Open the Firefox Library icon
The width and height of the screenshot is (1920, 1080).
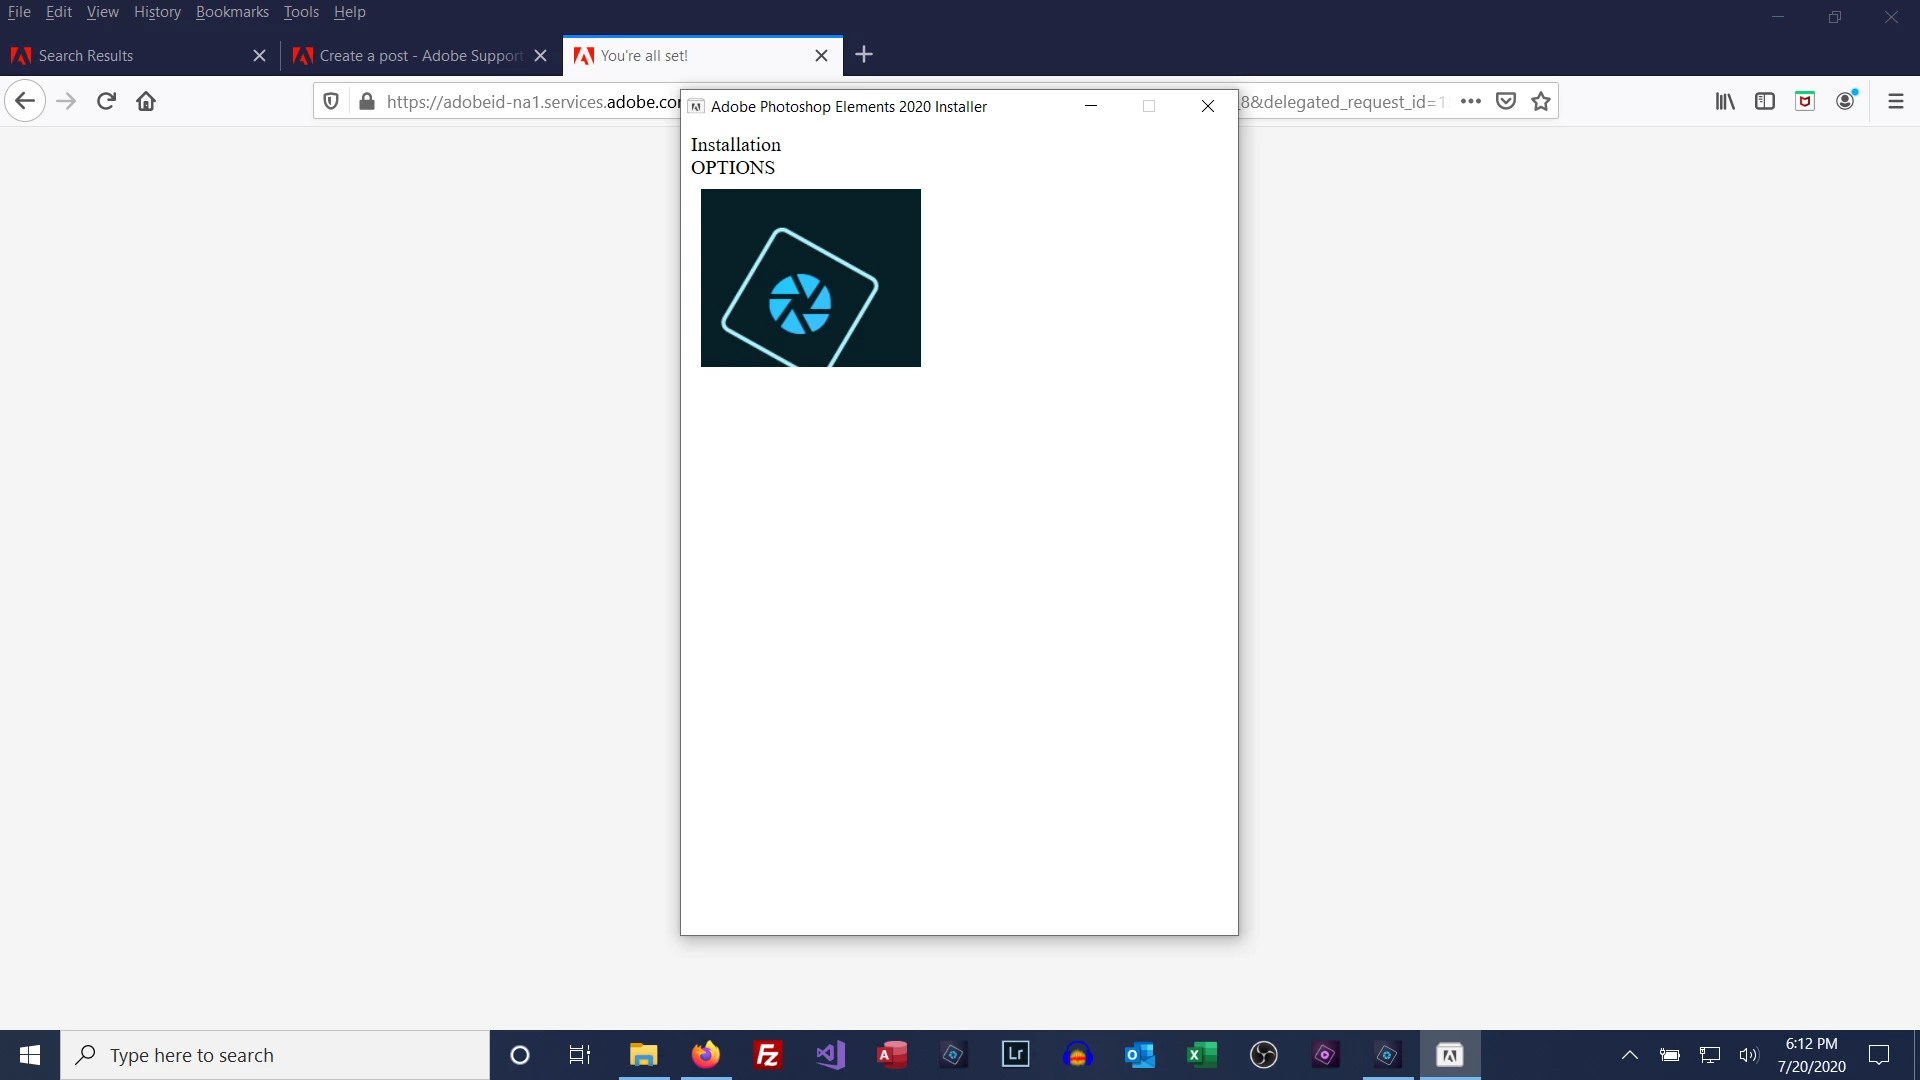pos(1725,101)
